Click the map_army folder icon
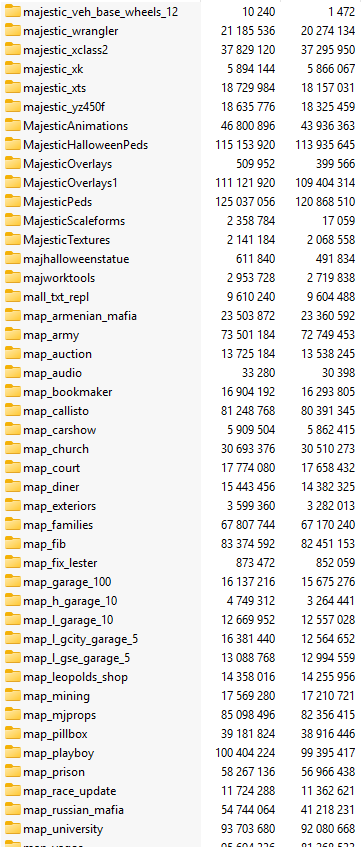This screenshot has width=361, height=848. pyautogui.click(x=12, y=335)
